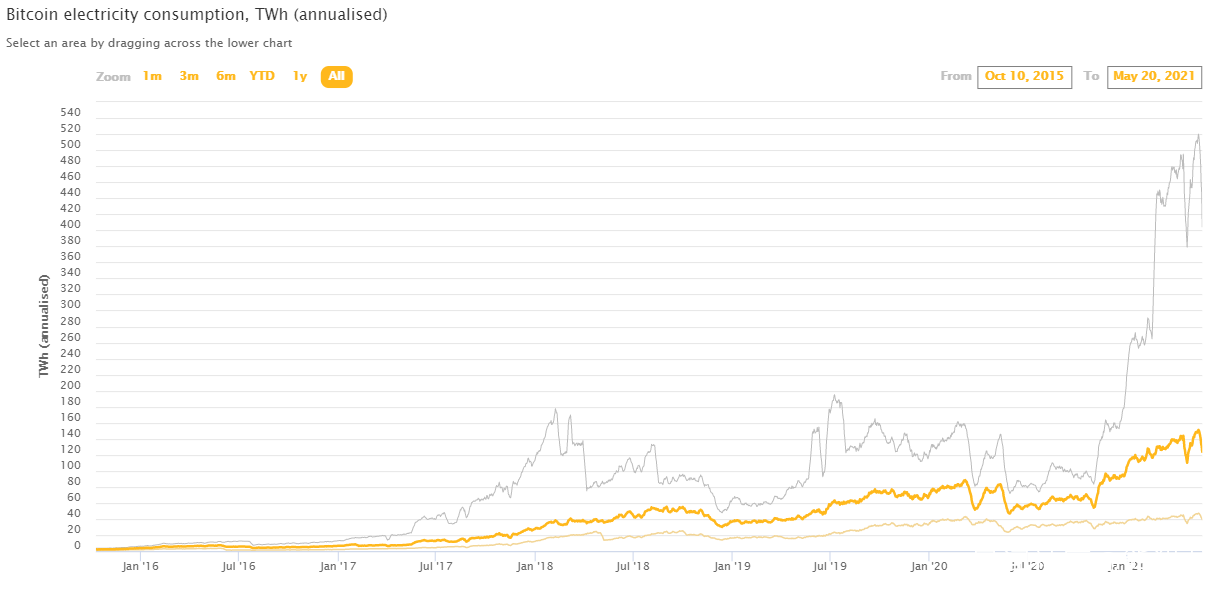Switch zoom range to 6m
The width and height of the screenshot is (1225, 594).
coord(226,76)
